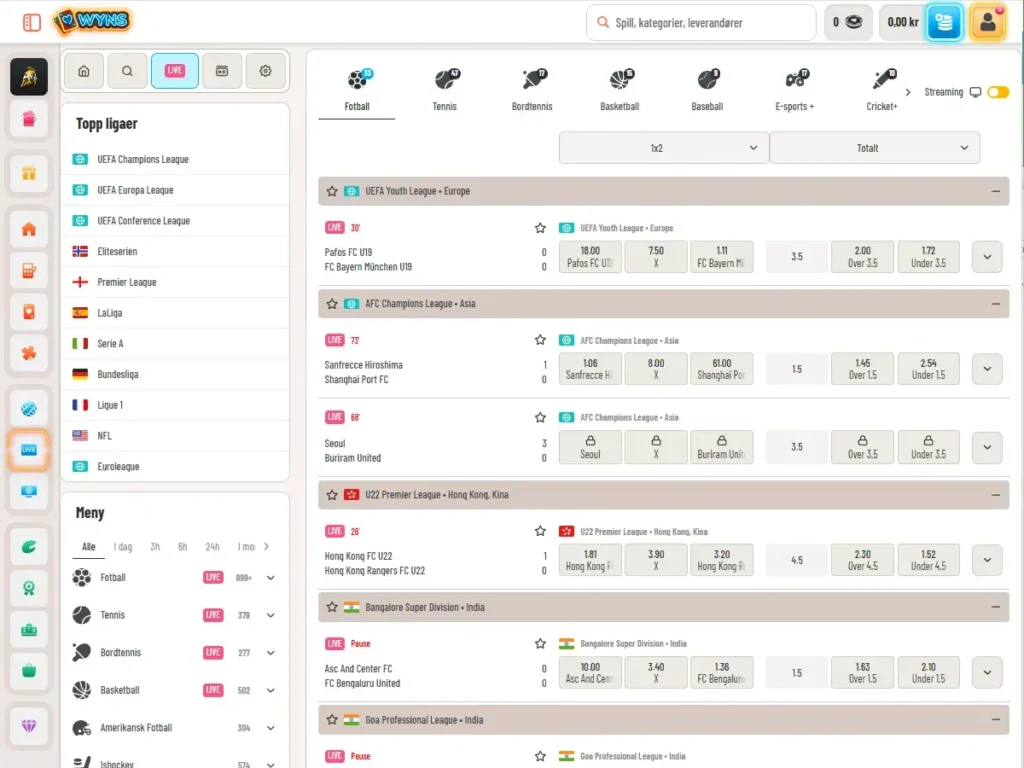Screen dimensions: 1024x768
Task: Select the E-sports + sport tab
Action: click(795, 90)
